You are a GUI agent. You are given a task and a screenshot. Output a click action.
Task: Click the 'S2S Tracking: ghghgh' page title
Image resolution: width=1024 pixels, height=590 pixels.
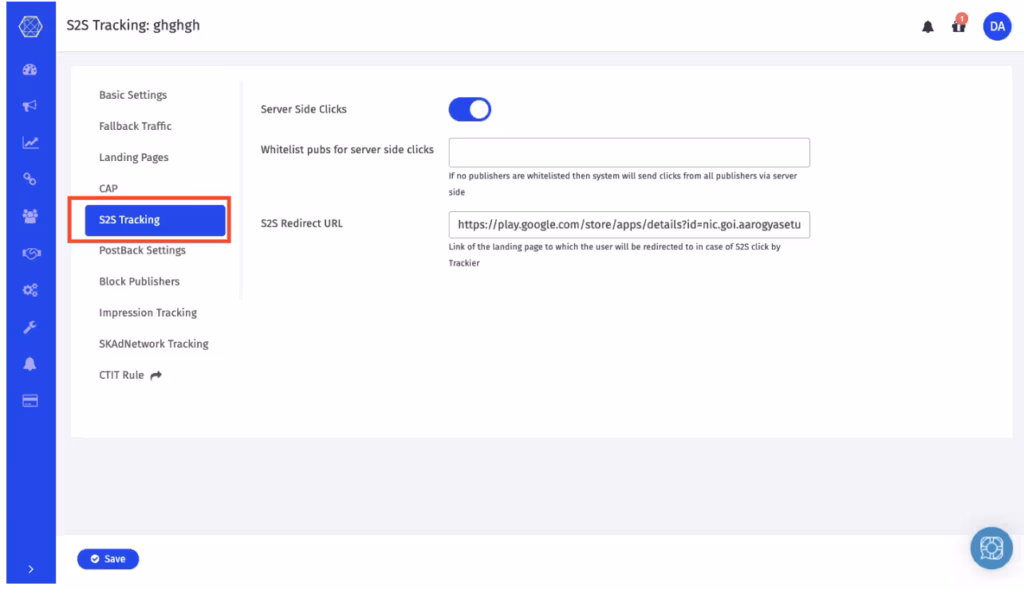point(133,25)
